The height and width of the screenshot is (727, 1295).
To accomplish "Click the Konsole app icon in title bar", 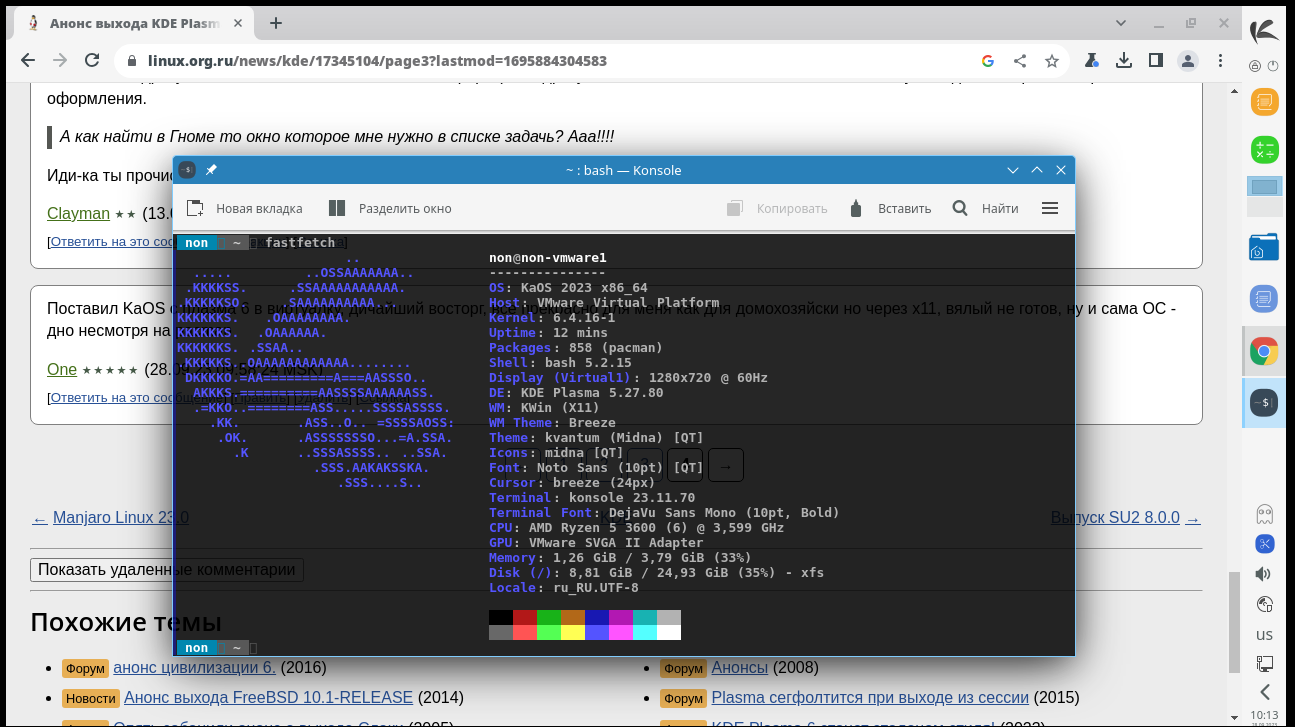I will 187,170.
